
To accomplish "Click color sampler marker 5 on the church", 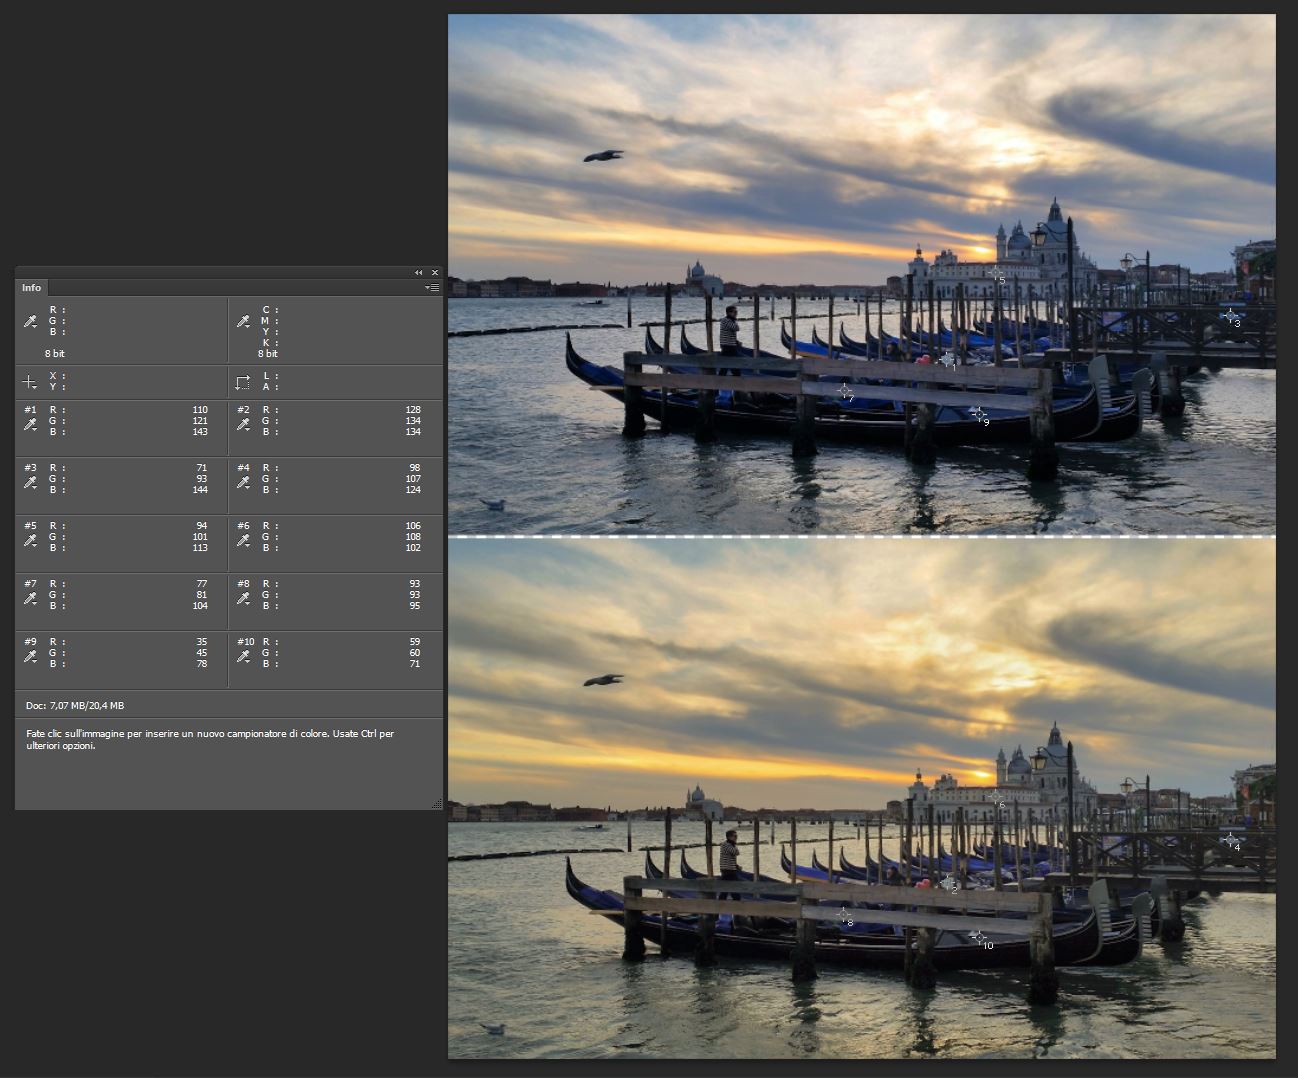I will click(995, 273).
